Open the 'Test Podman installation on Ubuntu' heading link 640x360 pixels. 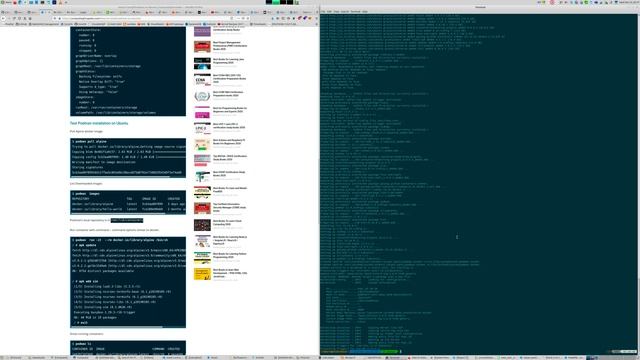pos(99,123)
